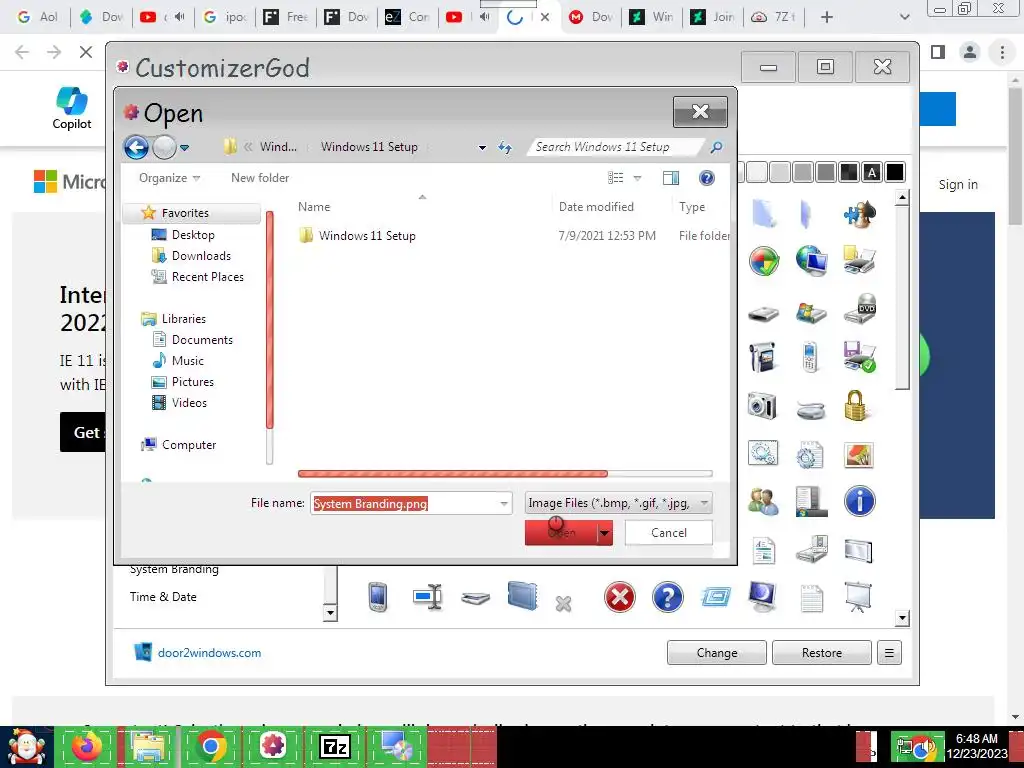Select the security shield icon

(x=763, y=262)
